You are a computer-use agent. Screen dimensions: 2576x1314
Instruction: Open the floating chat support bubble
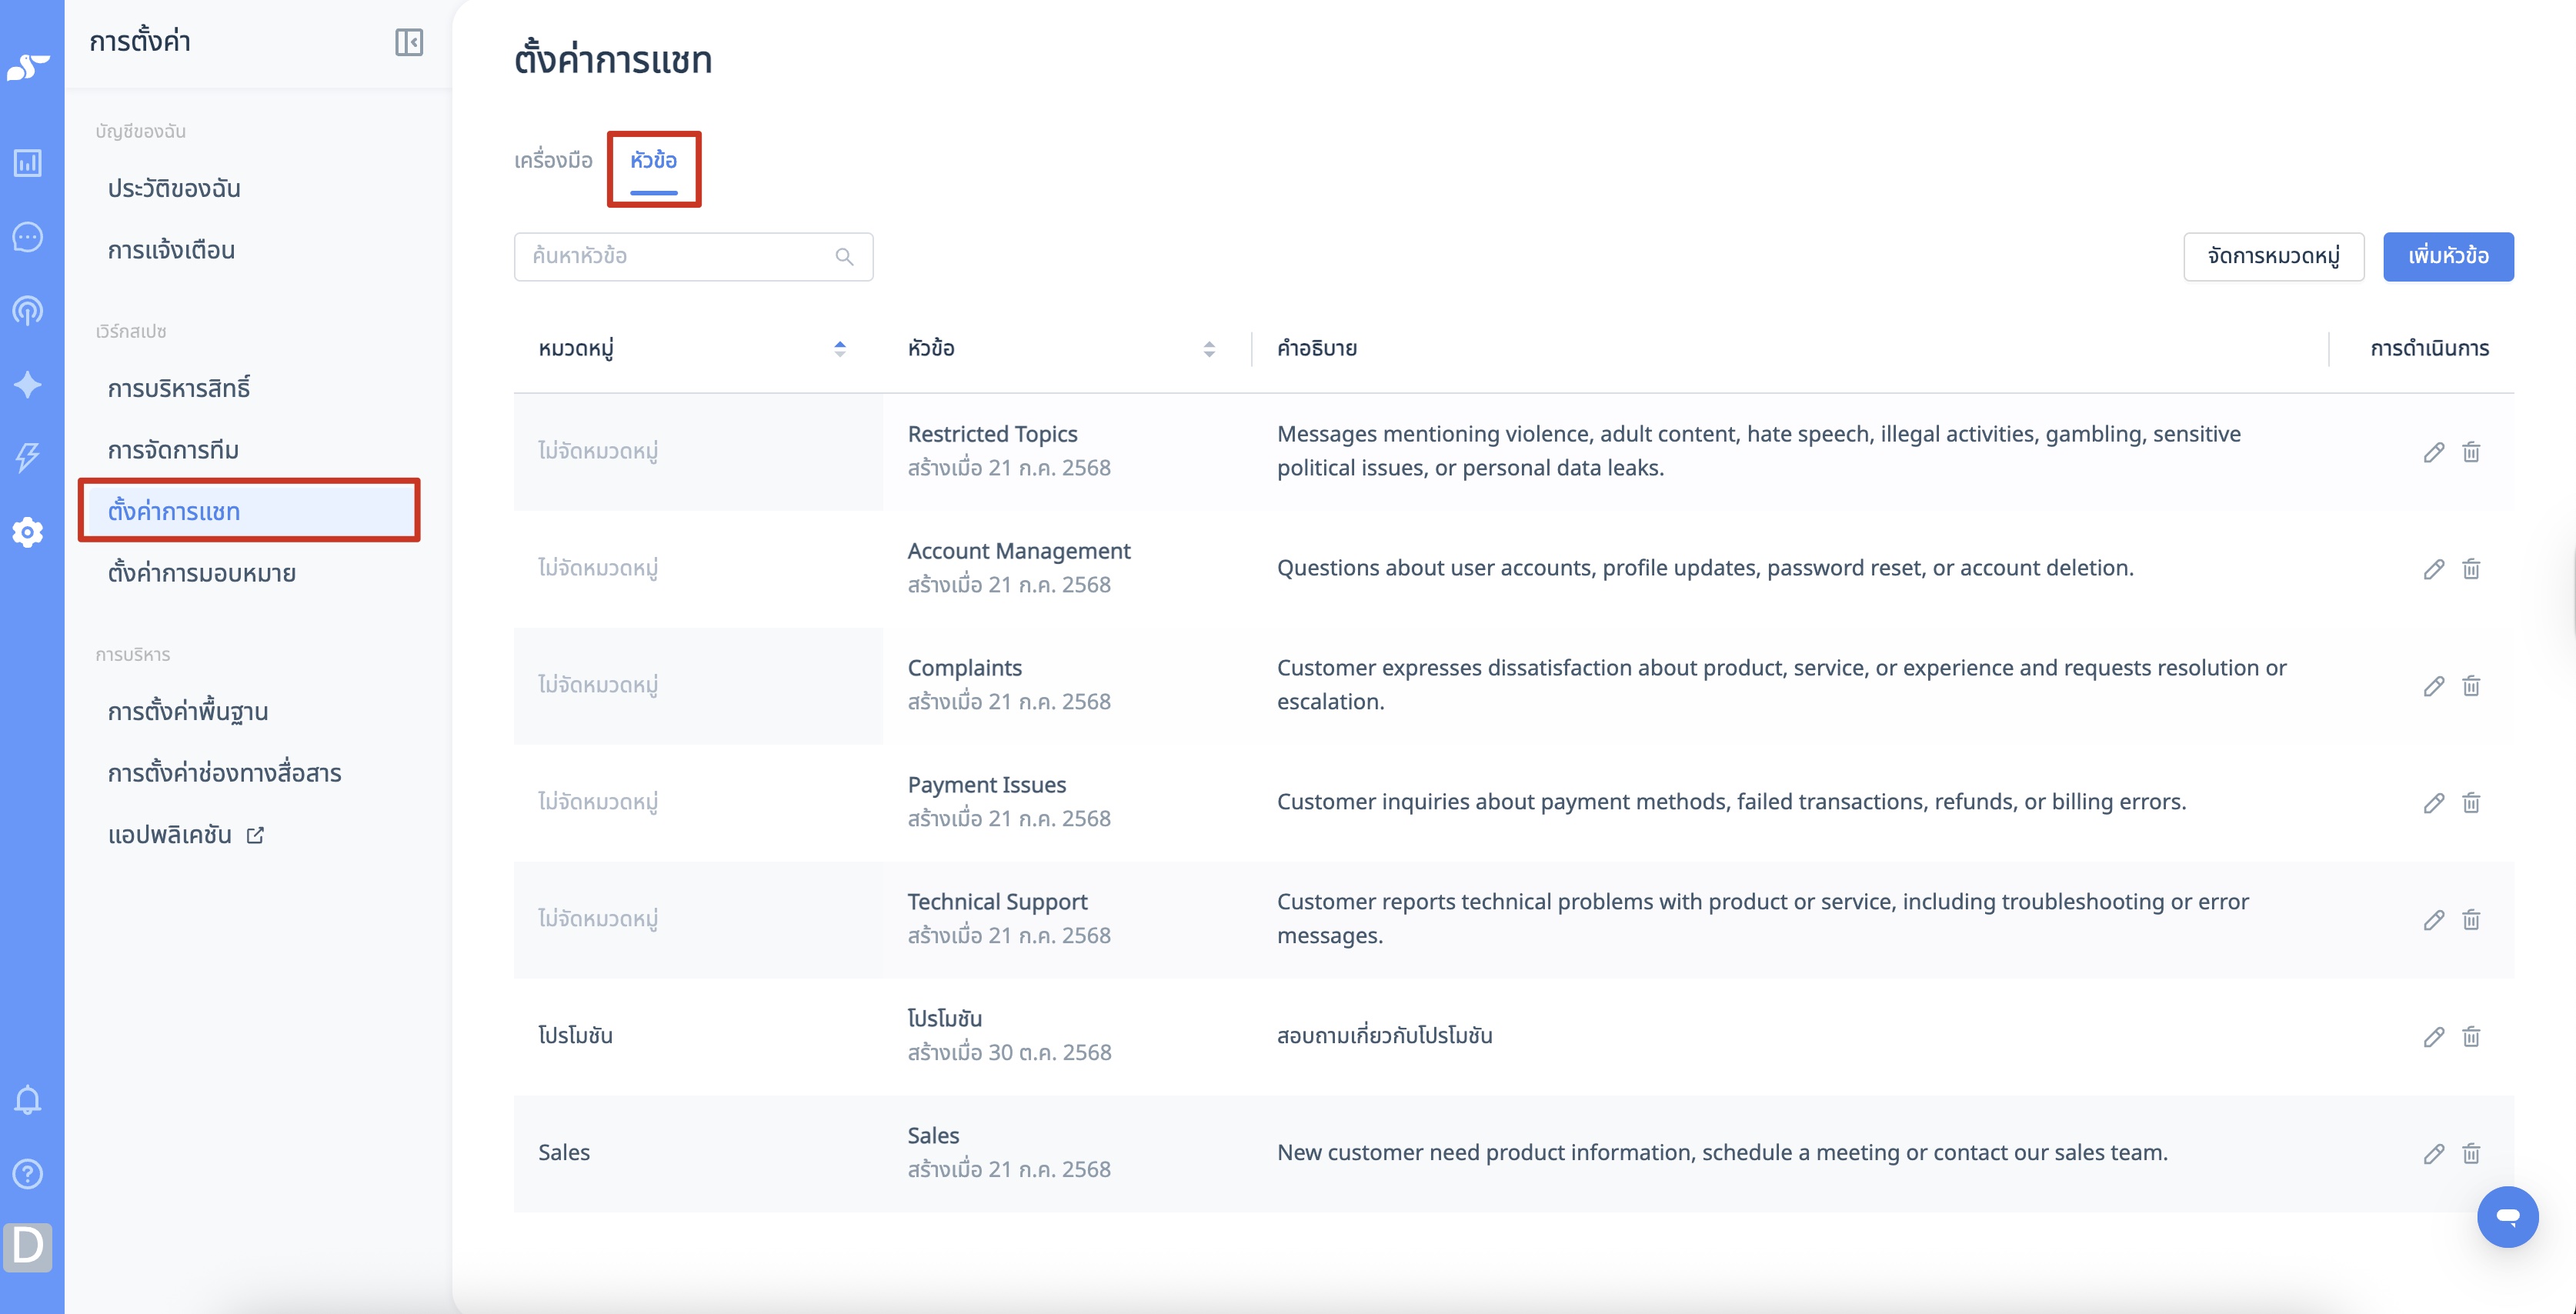click(2507, 1216)
